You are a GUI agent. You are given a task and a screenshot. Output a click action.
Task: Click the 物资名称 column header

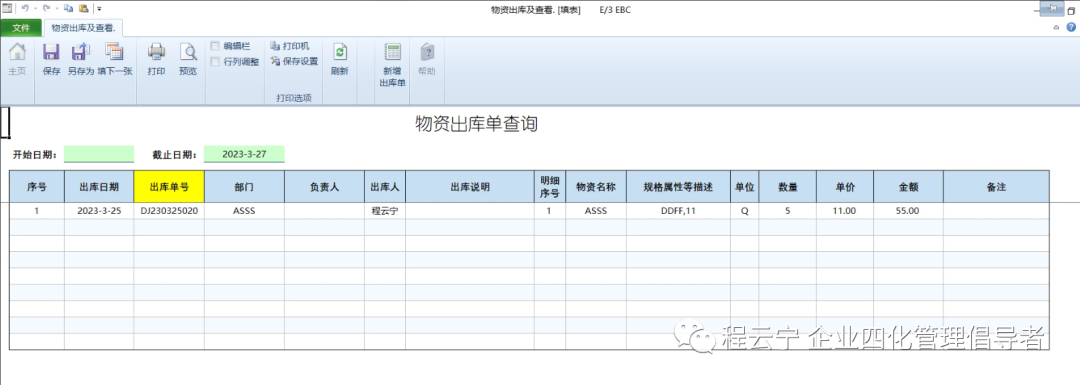point(595,187)
